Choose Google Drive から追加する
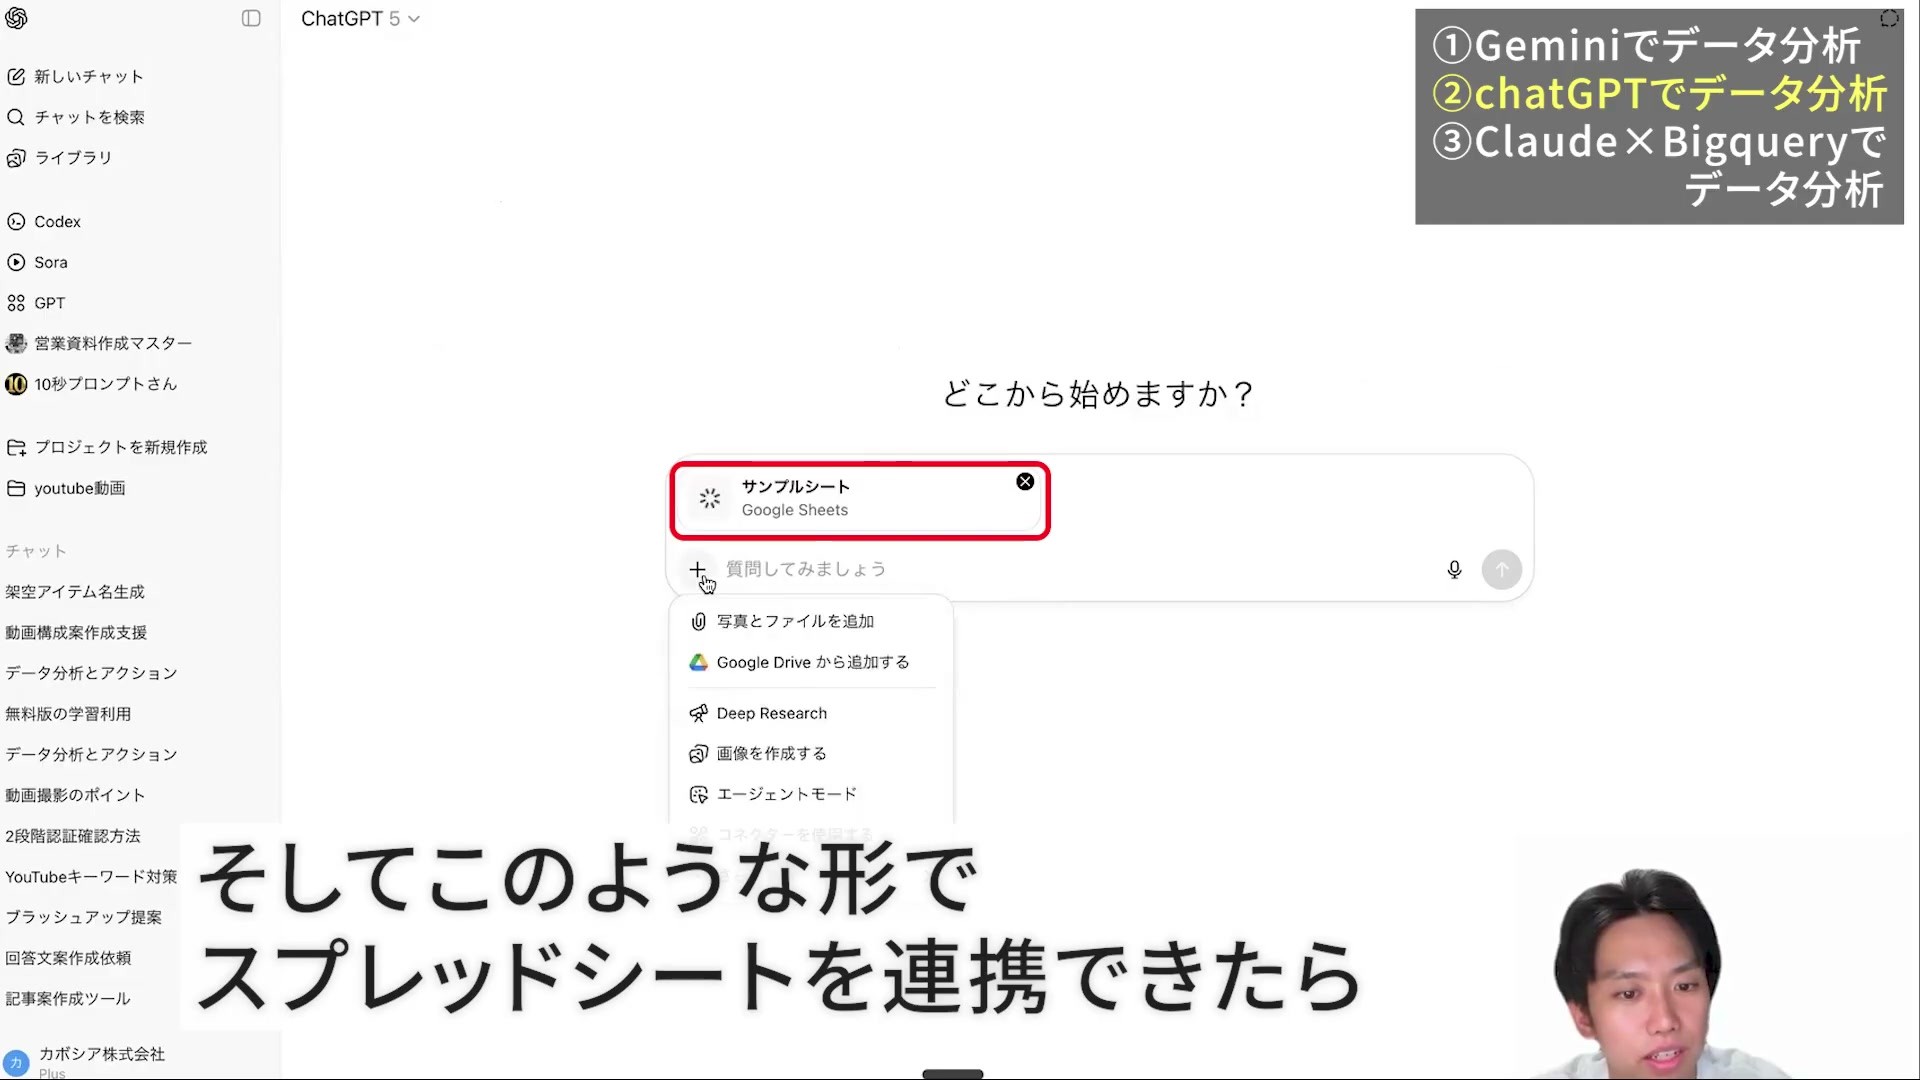 pos(810,662)
